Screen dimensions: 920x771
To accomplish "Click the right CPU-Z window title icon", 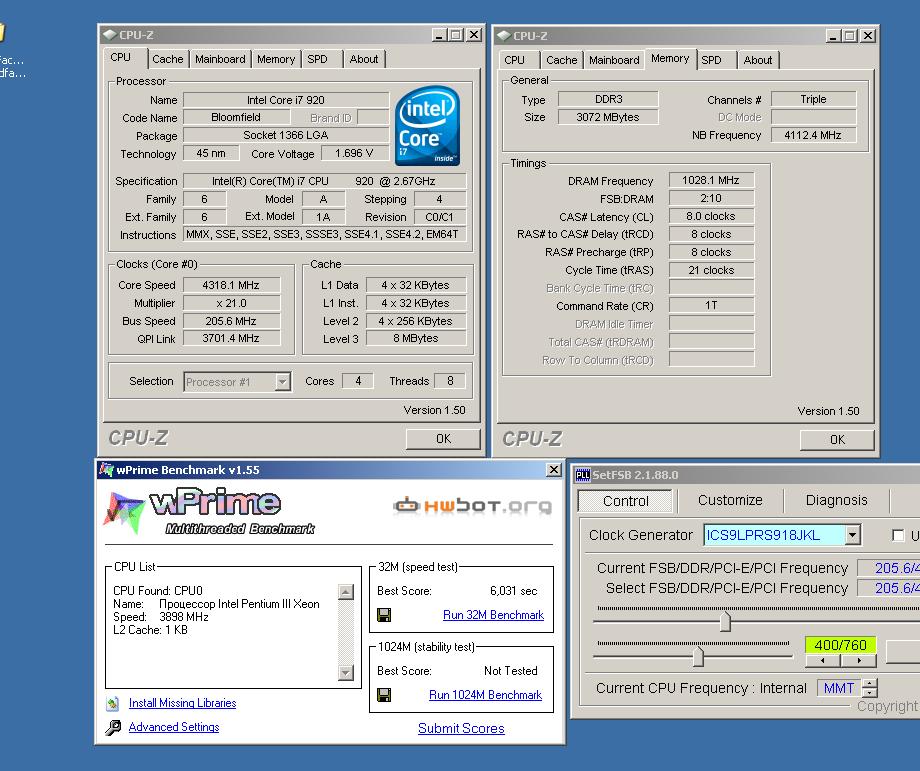I will pyautogui.click(x=503, y=36).
